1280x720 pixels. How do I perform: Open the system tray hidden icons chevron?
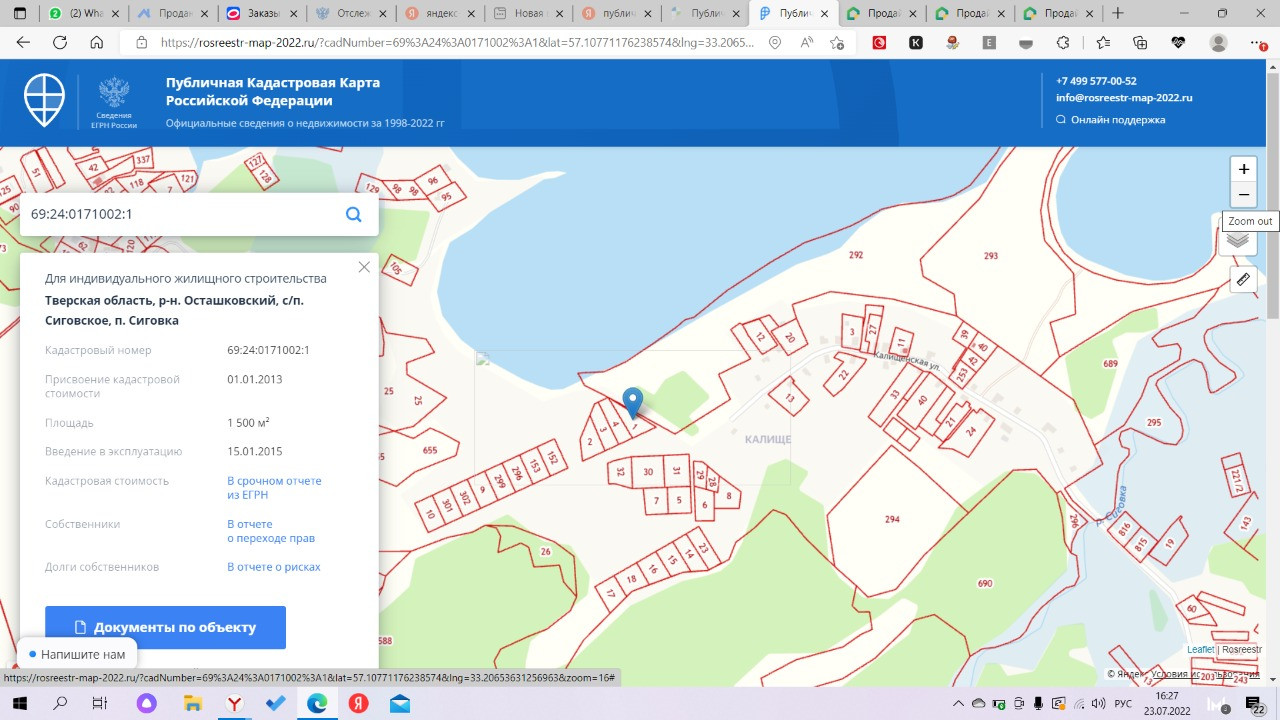[959, 704]
